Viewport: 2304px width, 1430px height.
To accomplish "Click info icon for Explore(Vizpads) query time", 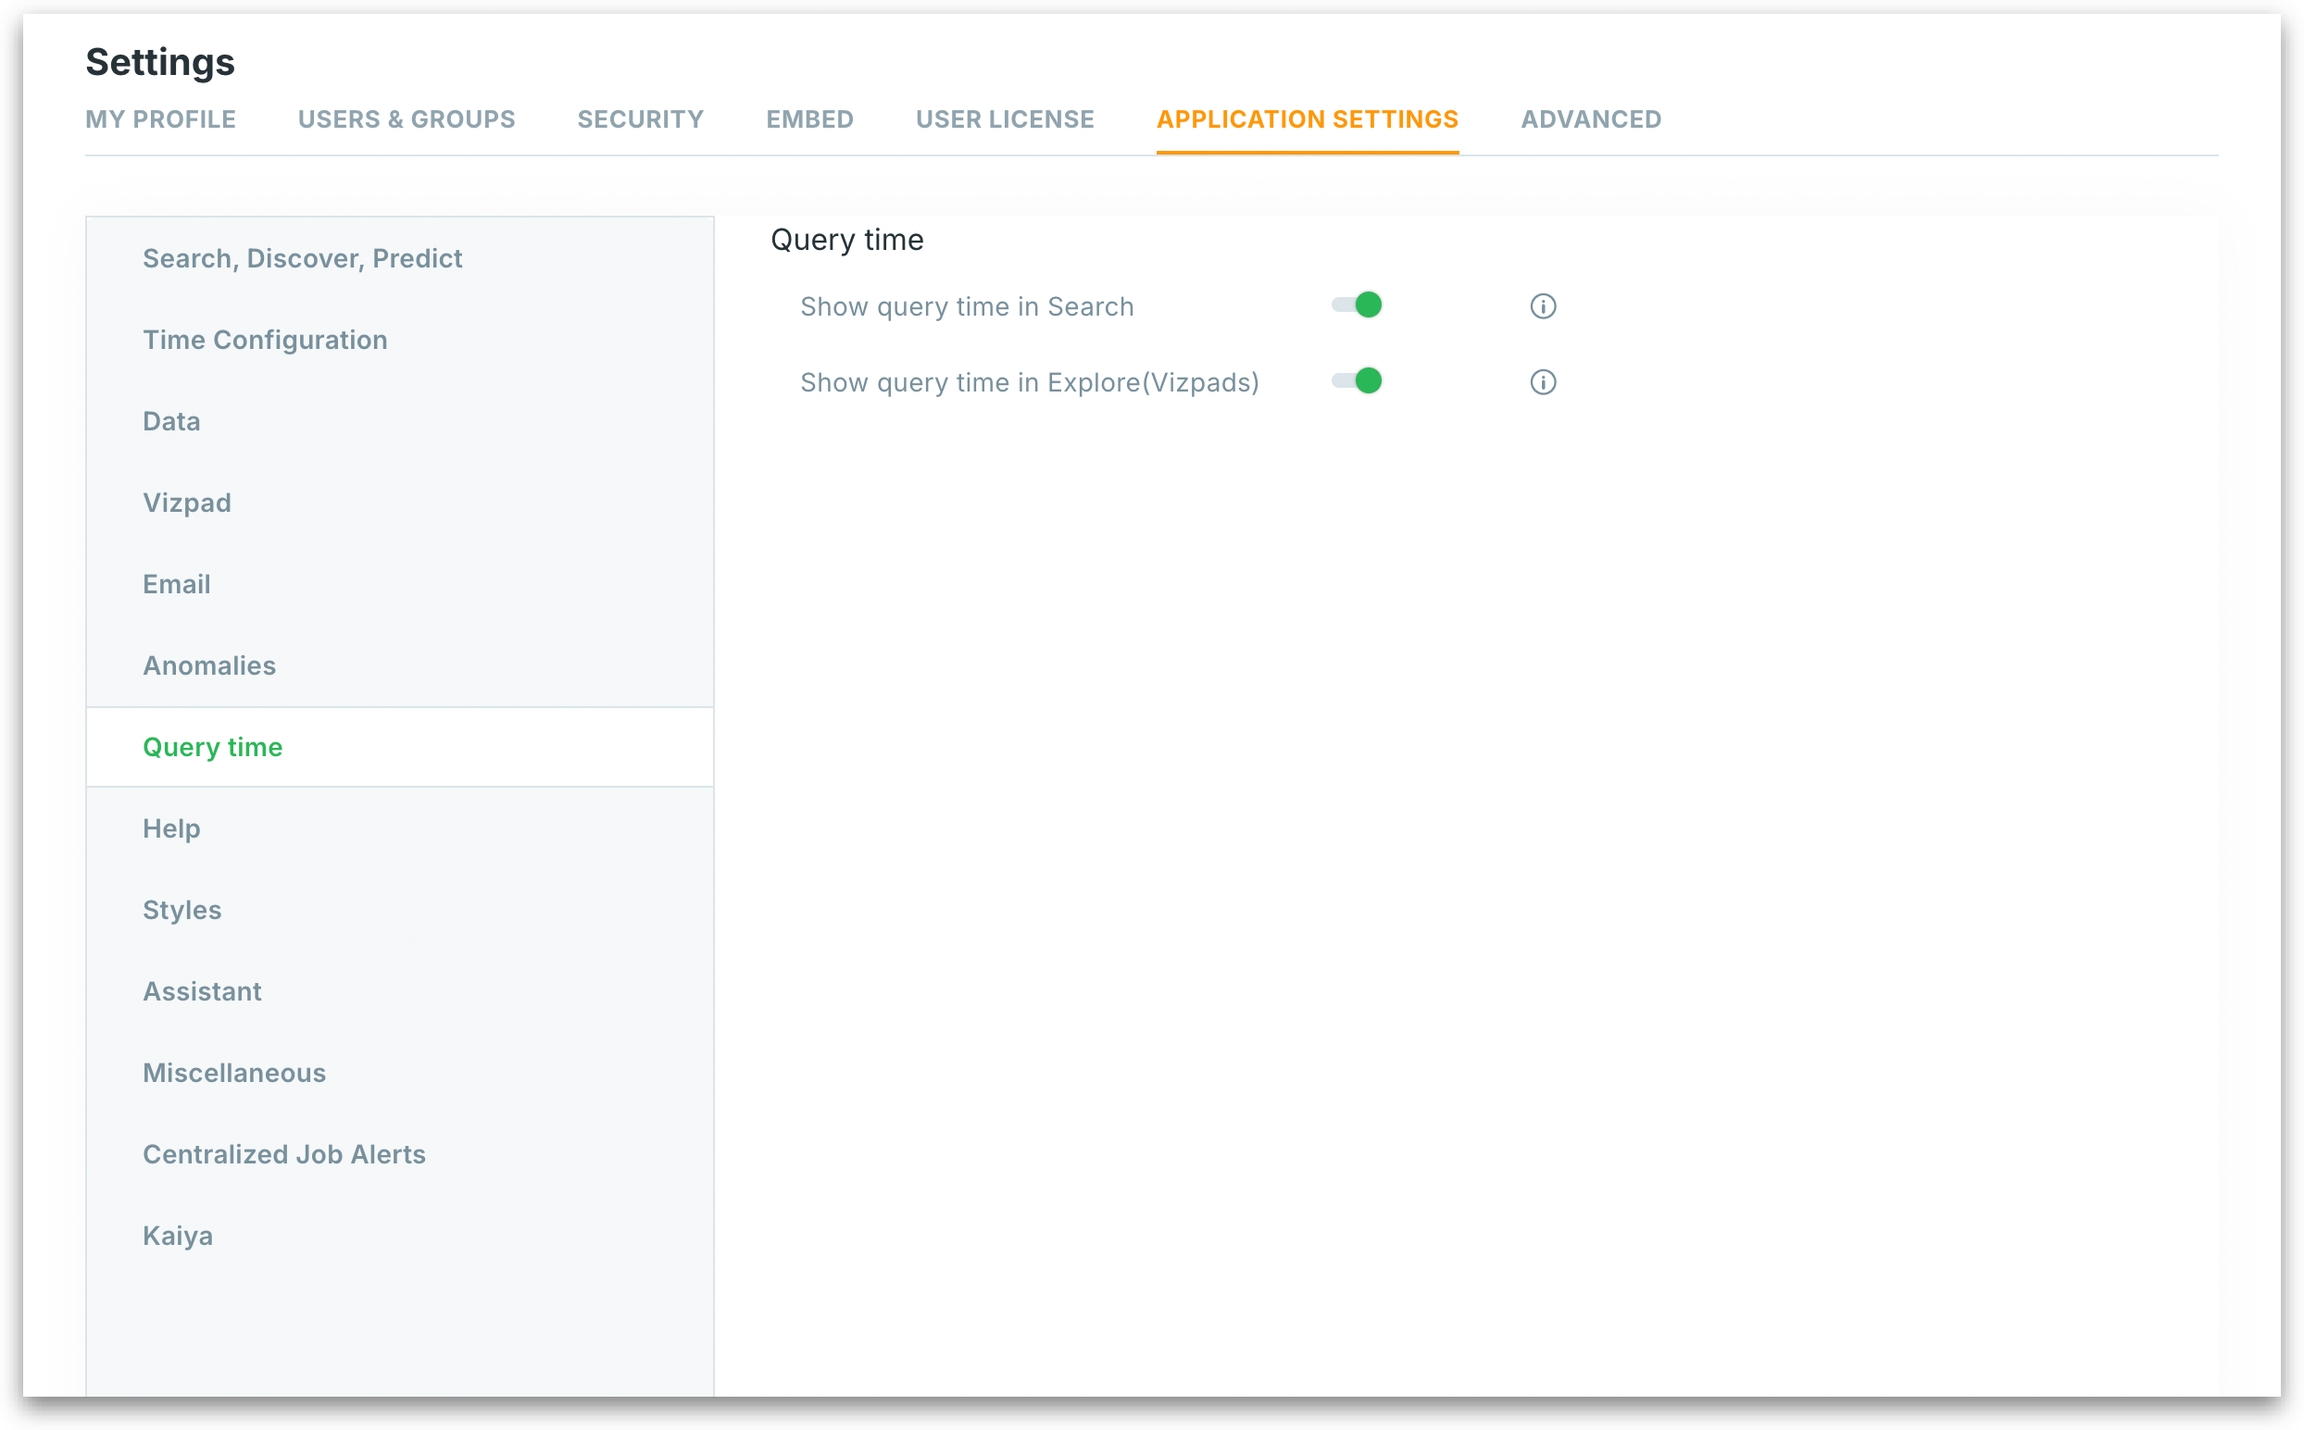I will (x=1542, y=382).
